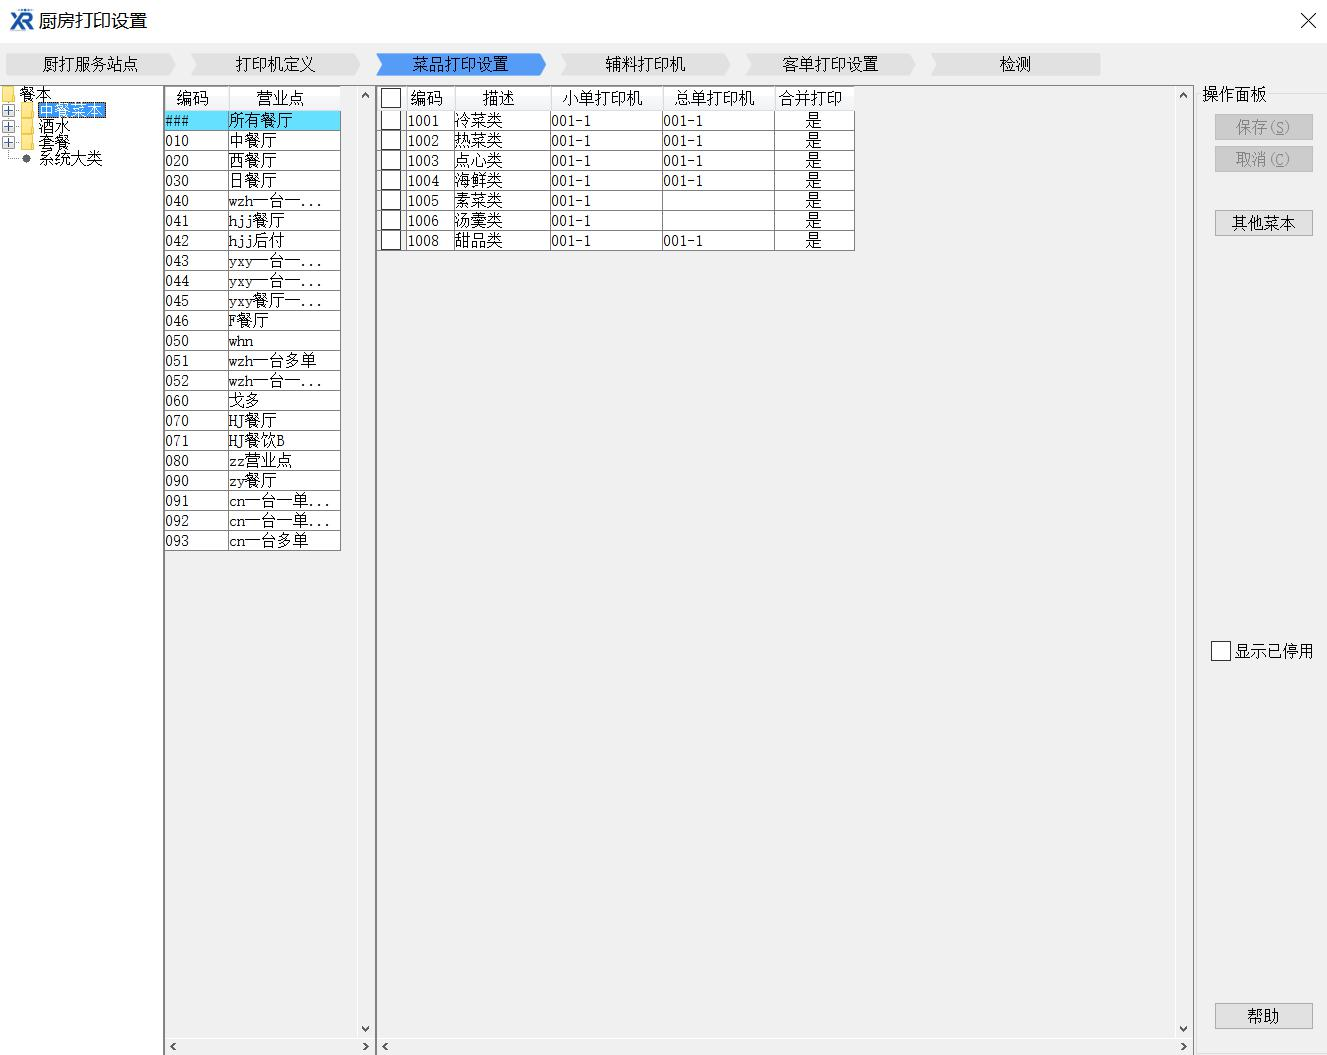Viewport: 1327px width, 1055px height.
Task: Expand the 中餐菜本 tree node
Action: pyautogui.click(x=9, y=111)
